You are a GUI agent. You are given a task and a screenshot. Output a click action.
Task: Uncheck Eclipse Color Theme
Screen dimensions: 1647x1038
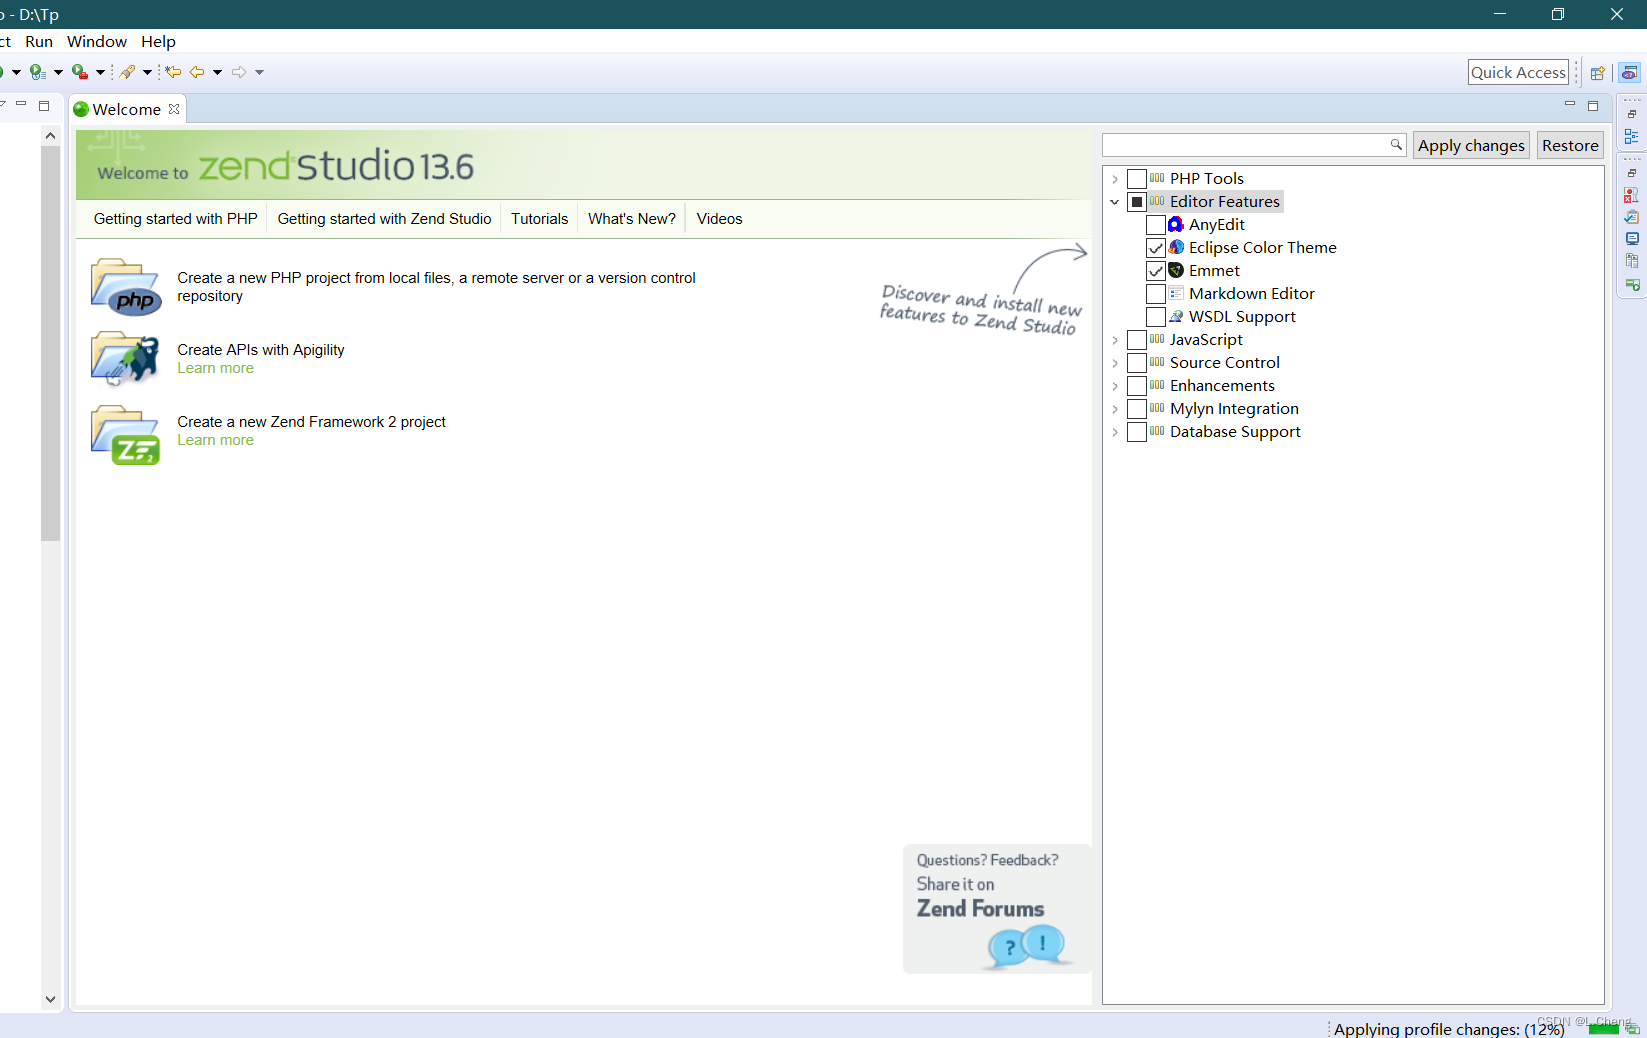pos(1156,248)
